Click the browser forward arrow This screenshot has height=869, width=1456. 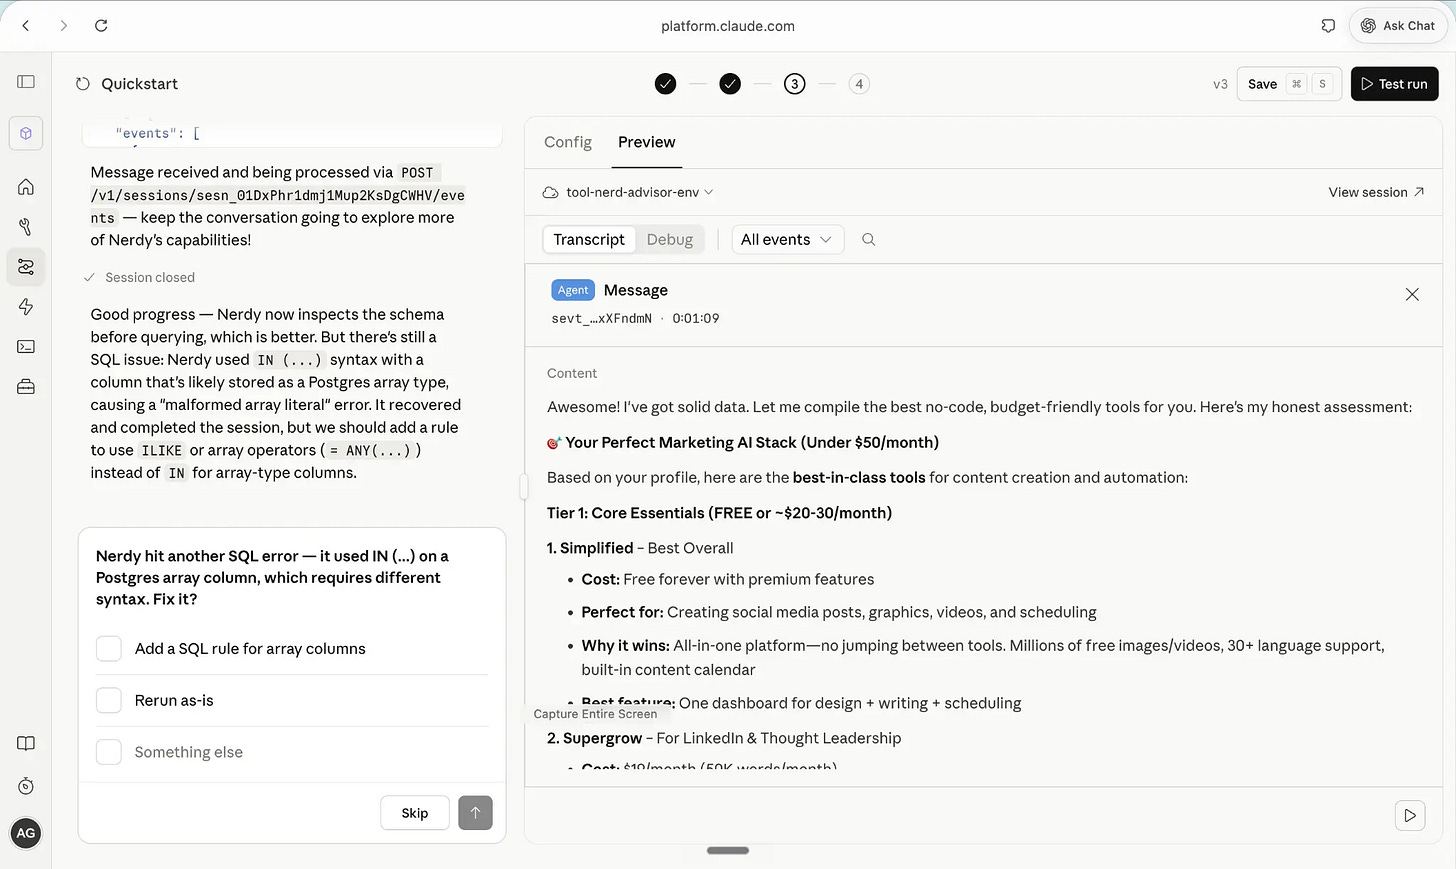(x=64, y=26)
